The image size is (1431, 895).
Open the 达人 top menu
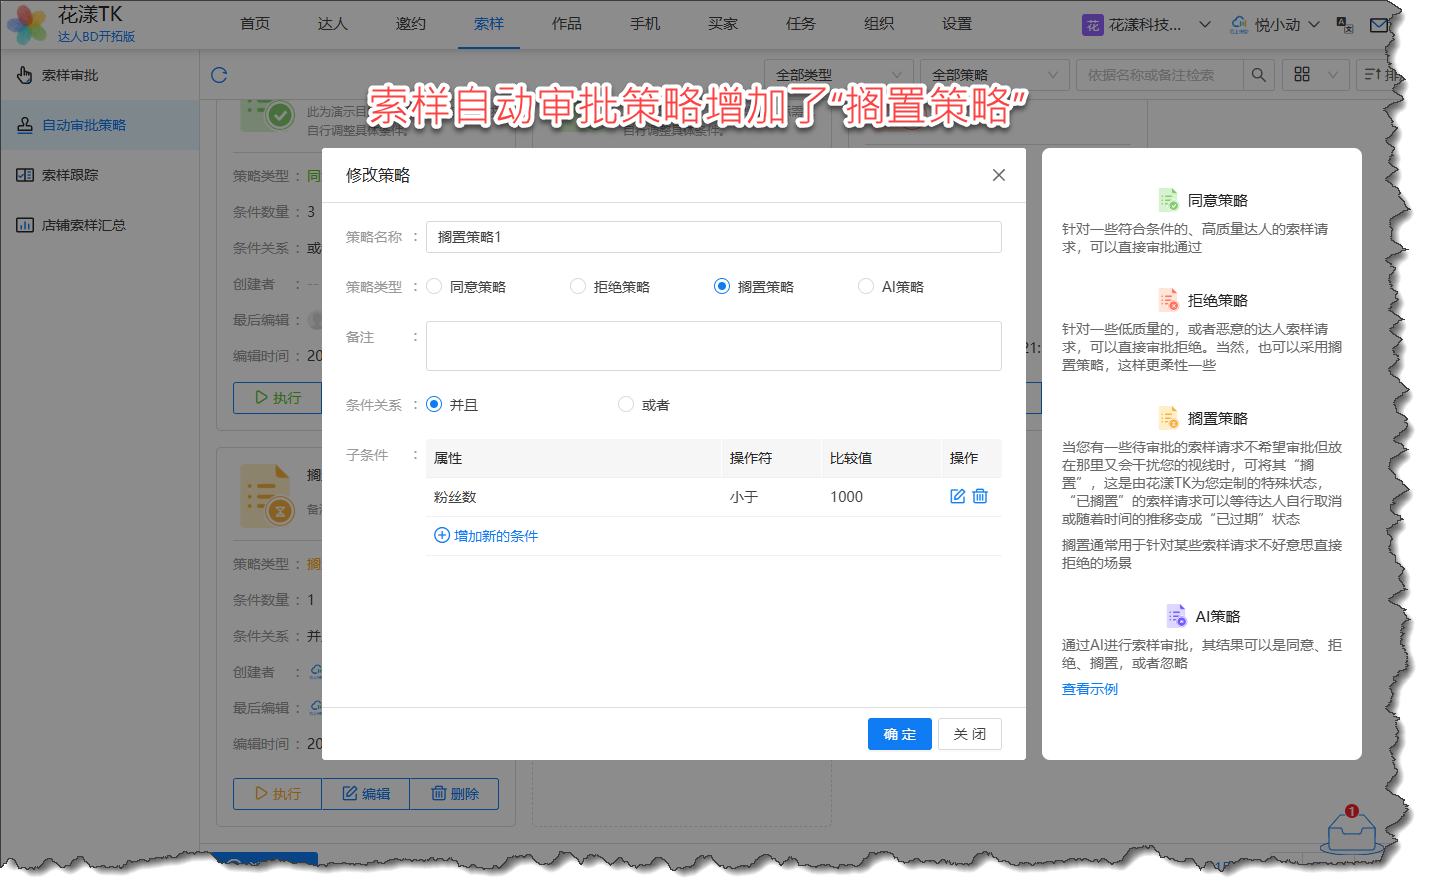pyautogui.click(x=333, y=24)
